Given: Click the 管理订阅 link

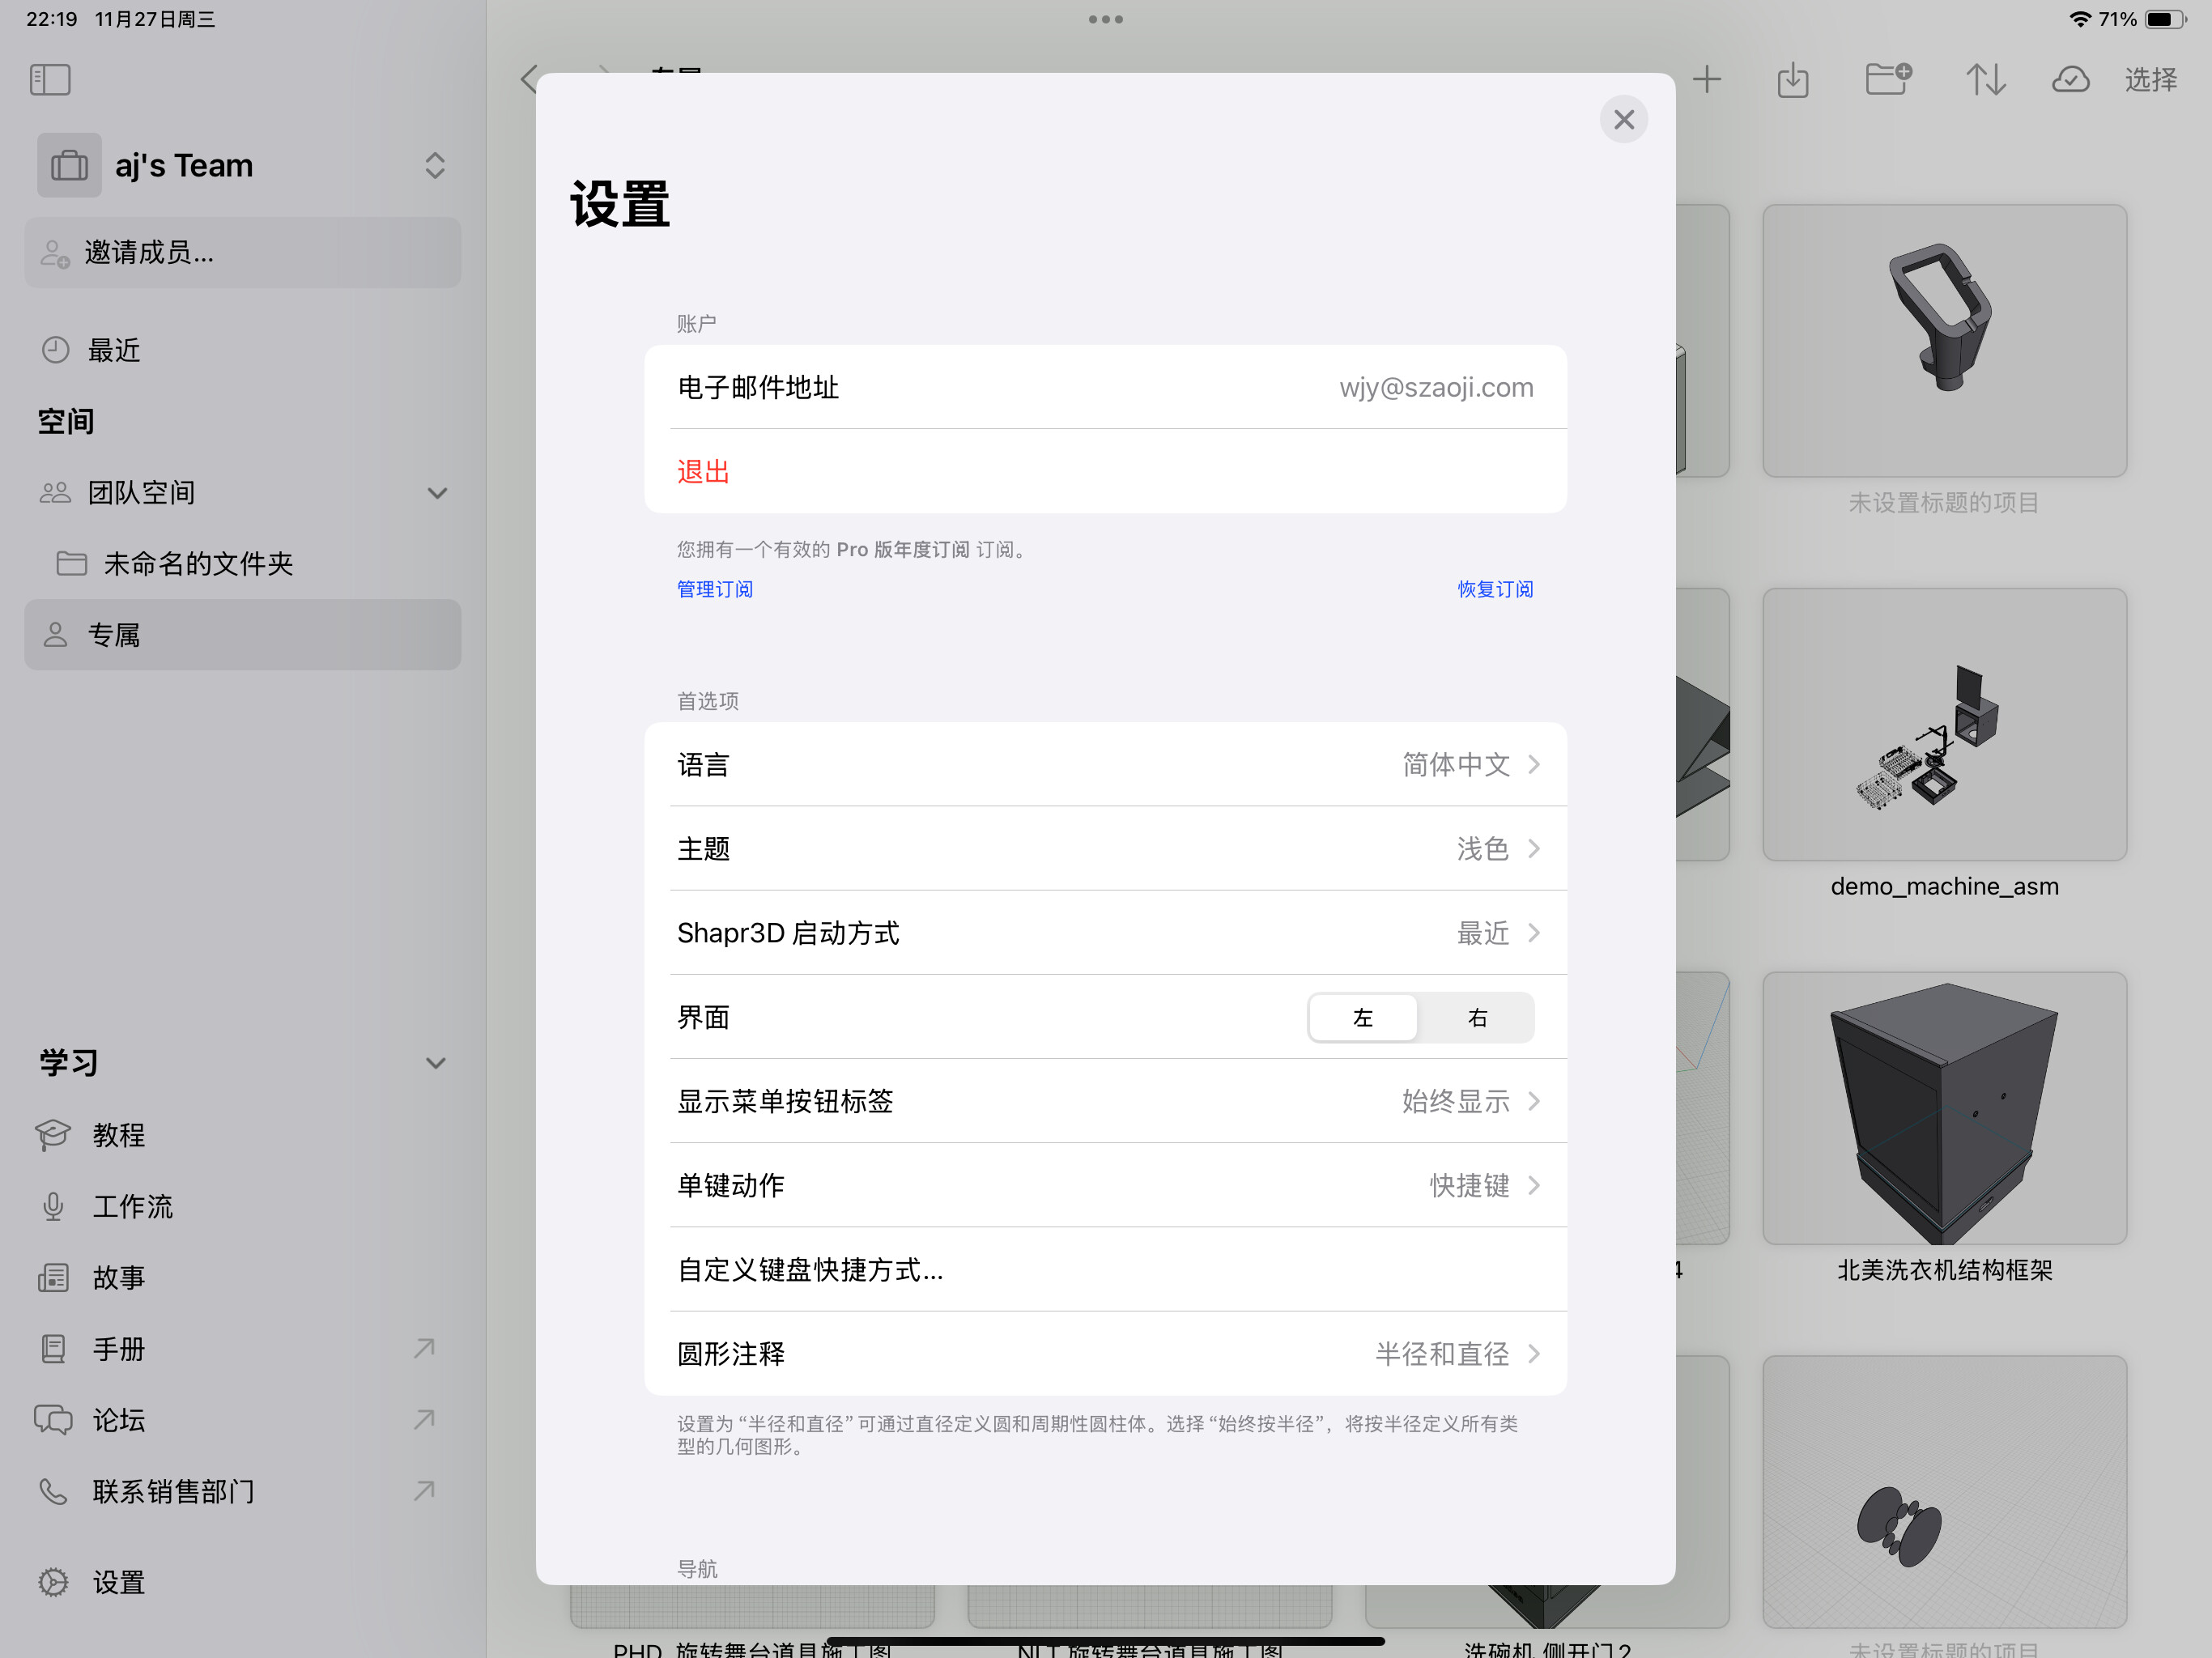Looking at the screenshot, I should click(x=715, y=589).
